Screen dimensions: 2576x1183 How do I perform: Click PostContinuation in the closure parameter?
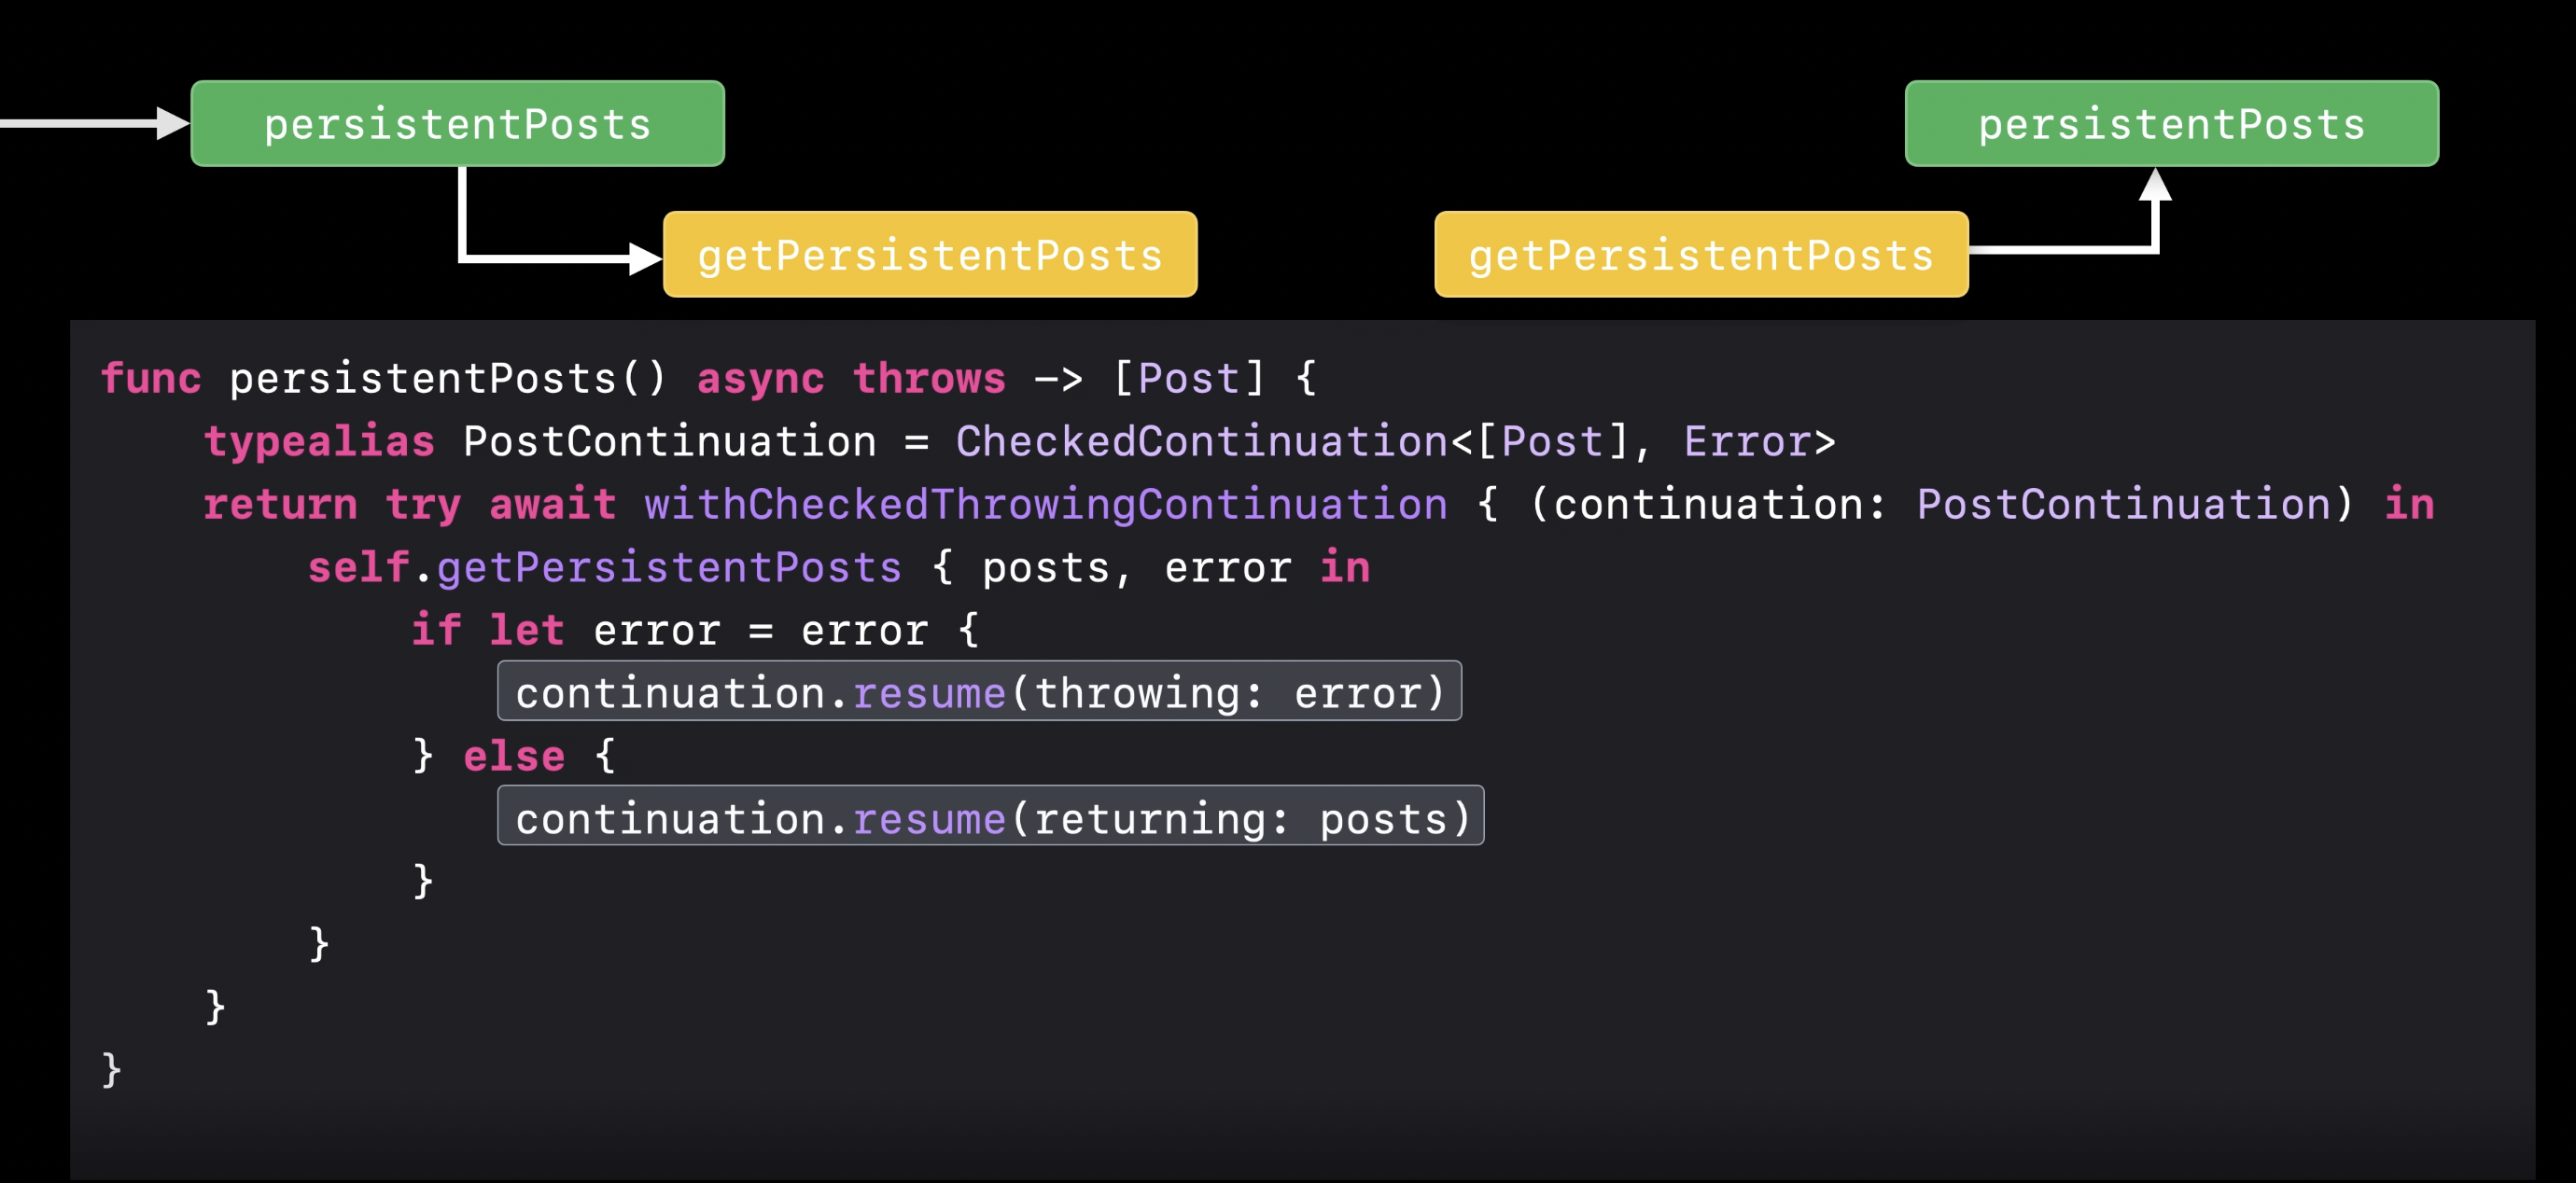click(2123, 505)
